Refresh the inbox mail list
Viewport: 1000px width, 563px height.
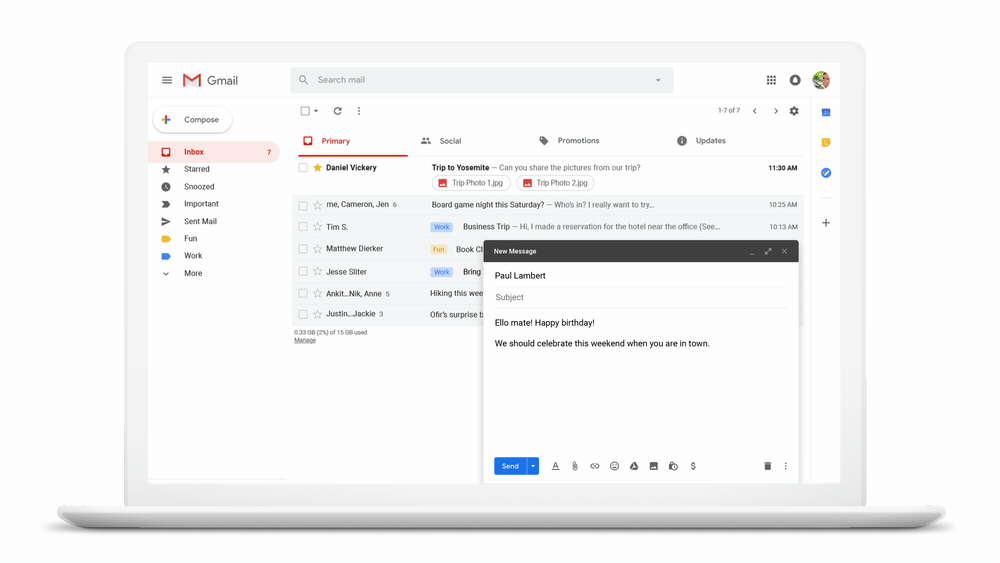coord(337,111)
